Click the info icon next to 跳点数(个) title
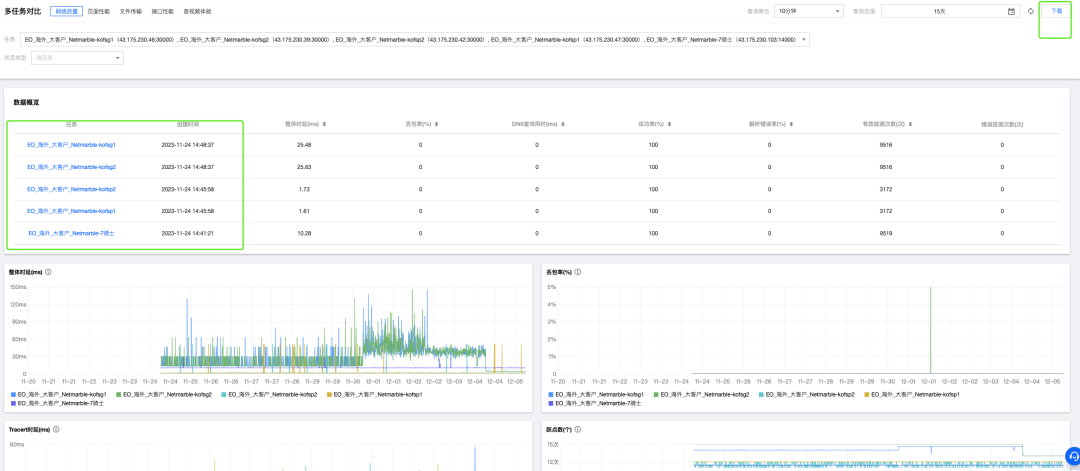 coord(577,429)
